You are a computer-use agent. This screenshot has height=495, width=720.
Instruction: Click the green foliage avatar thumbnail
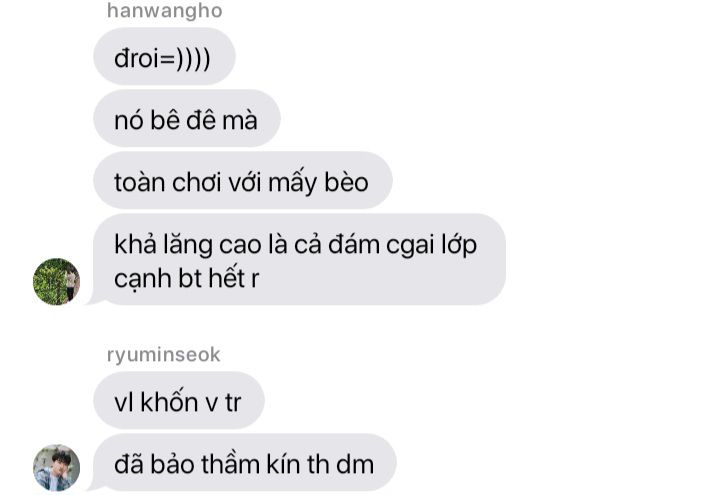[56, 281]
